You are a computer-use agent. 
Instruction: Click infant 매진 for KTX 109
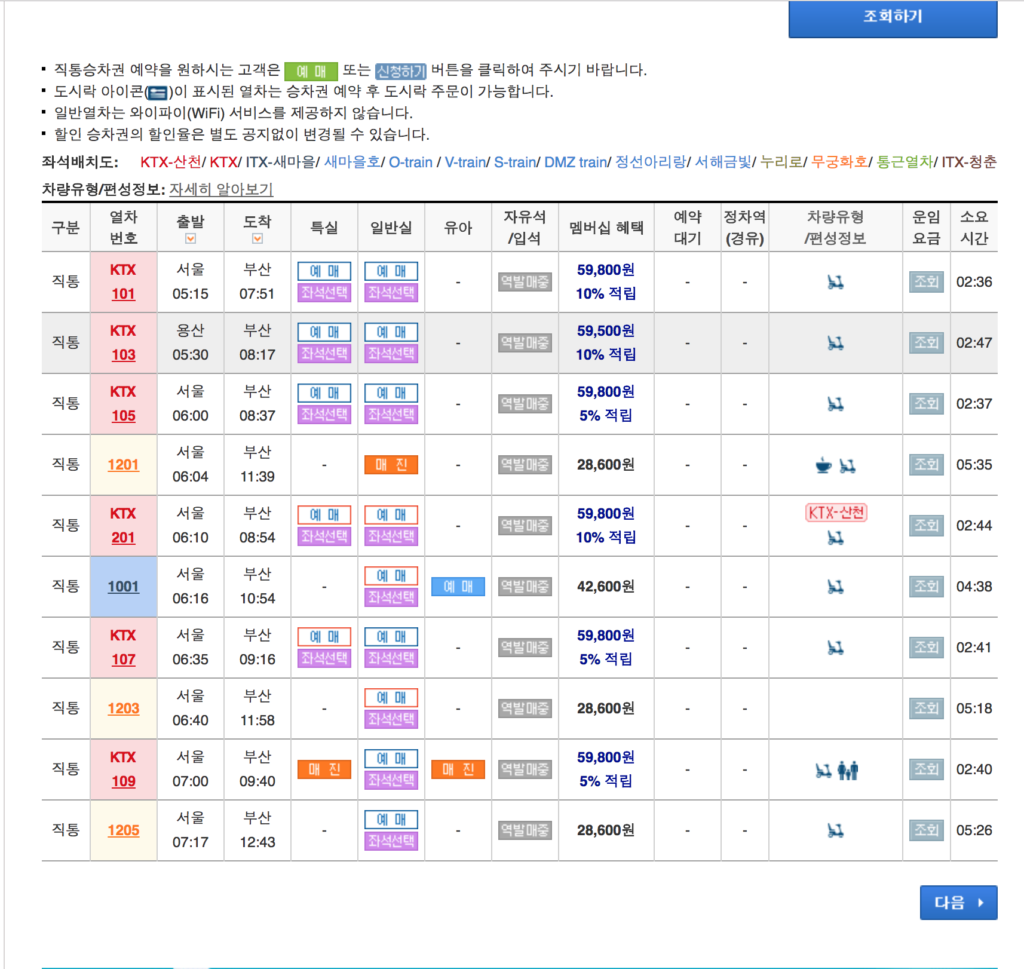pos(458,769)
